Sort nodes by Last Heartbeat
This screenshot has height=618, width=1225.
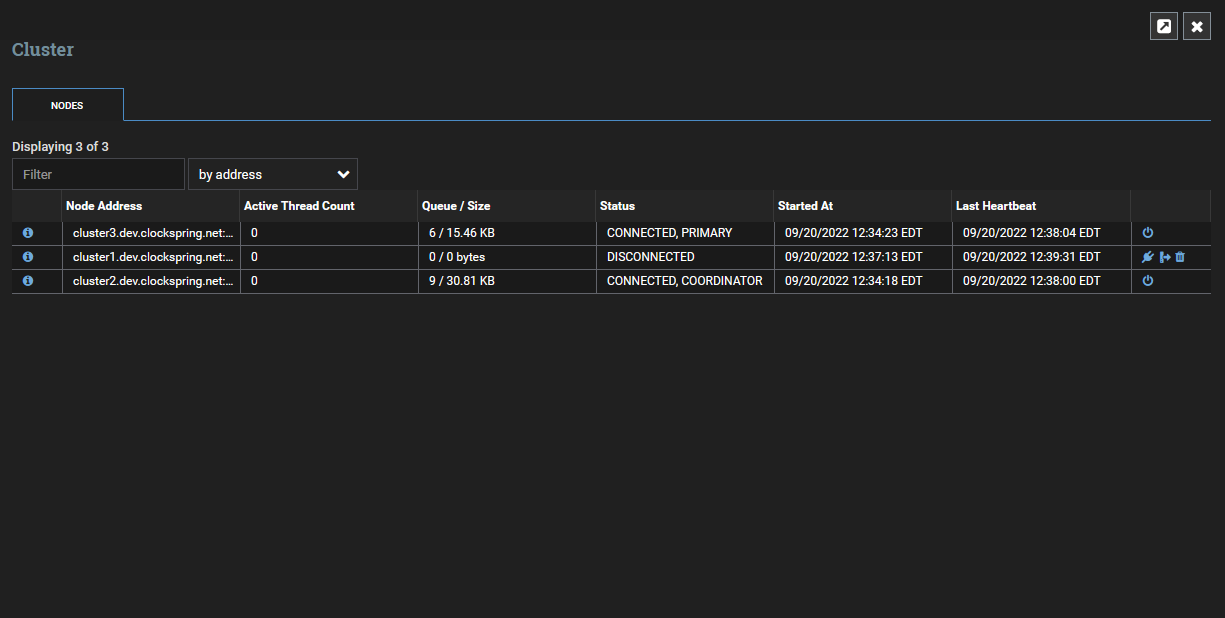[x=996, y=206]
